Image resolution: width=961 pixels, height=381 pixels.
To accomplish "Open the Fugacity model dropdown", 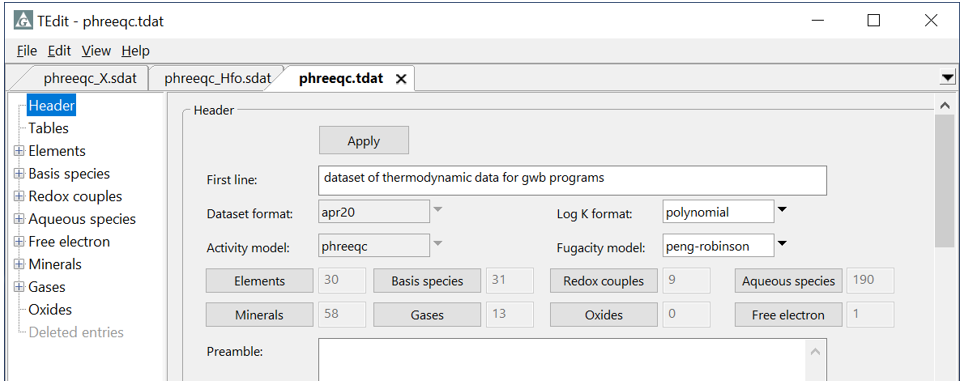I will [781, 245].
